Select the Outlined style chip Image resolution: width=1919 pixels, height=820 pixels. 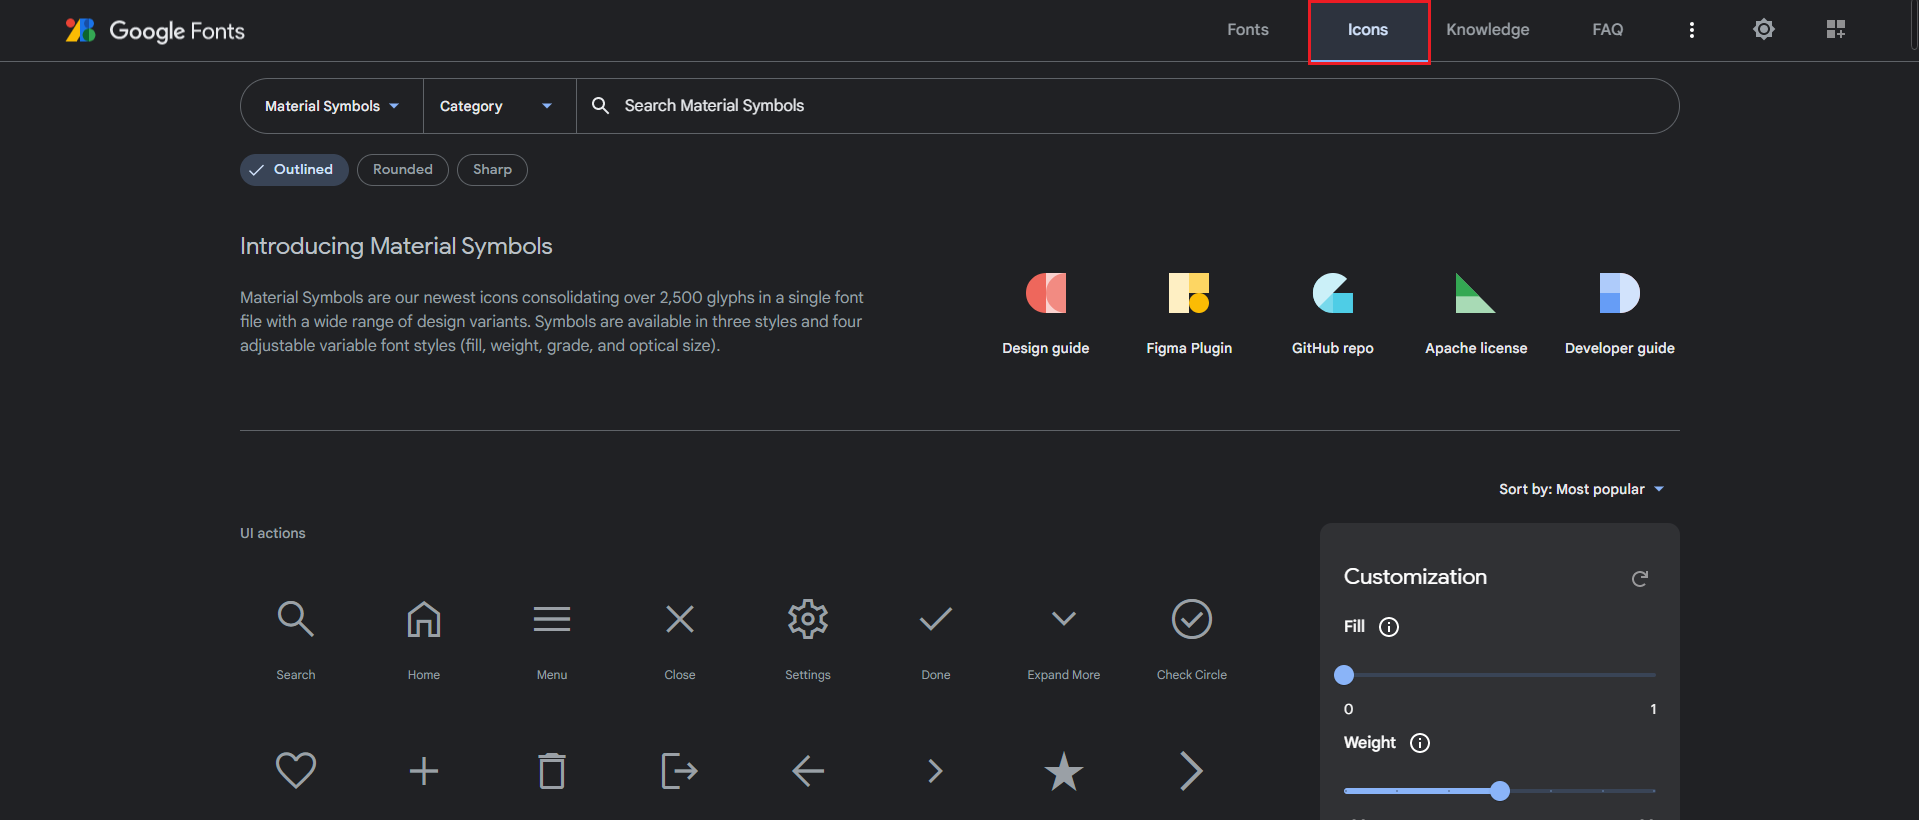click(294, 170)
